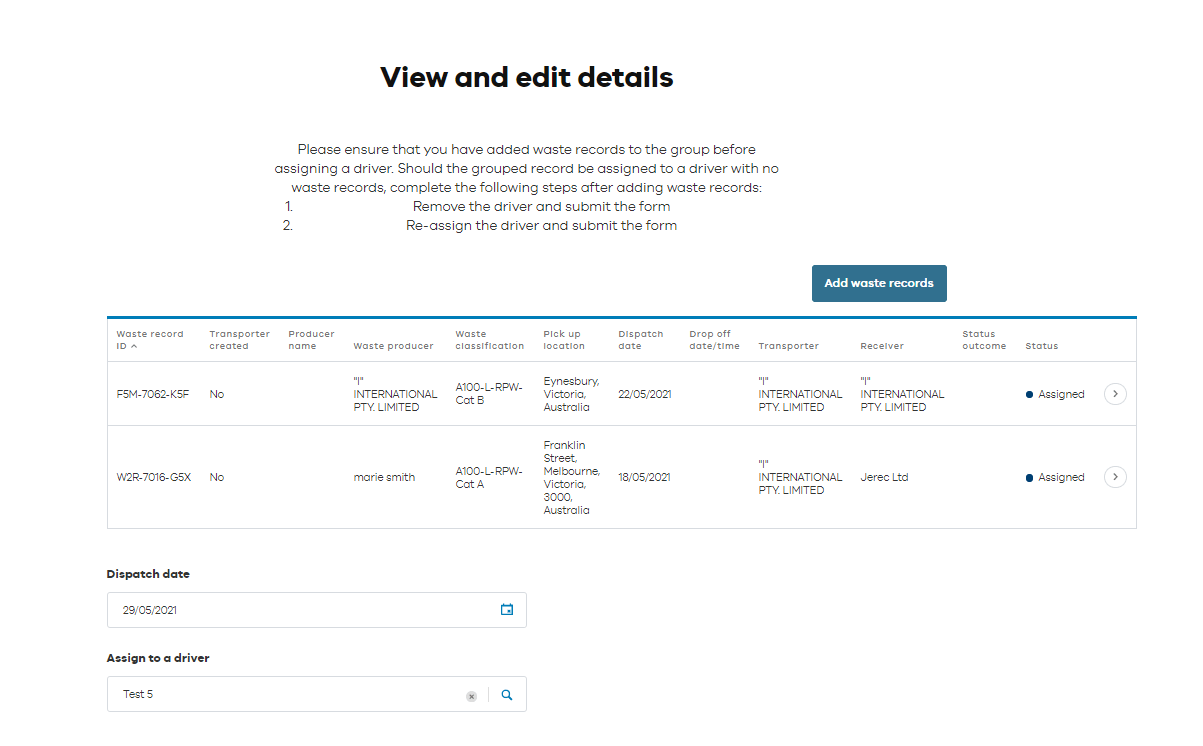Click dispatch date 22/05/2021
This screenshot has width=1203, height=746.
644,394
